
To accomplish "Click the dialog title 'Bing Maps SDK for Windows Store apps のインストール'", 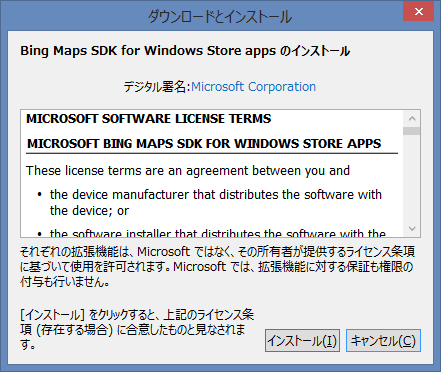I will tap(185, 51).
